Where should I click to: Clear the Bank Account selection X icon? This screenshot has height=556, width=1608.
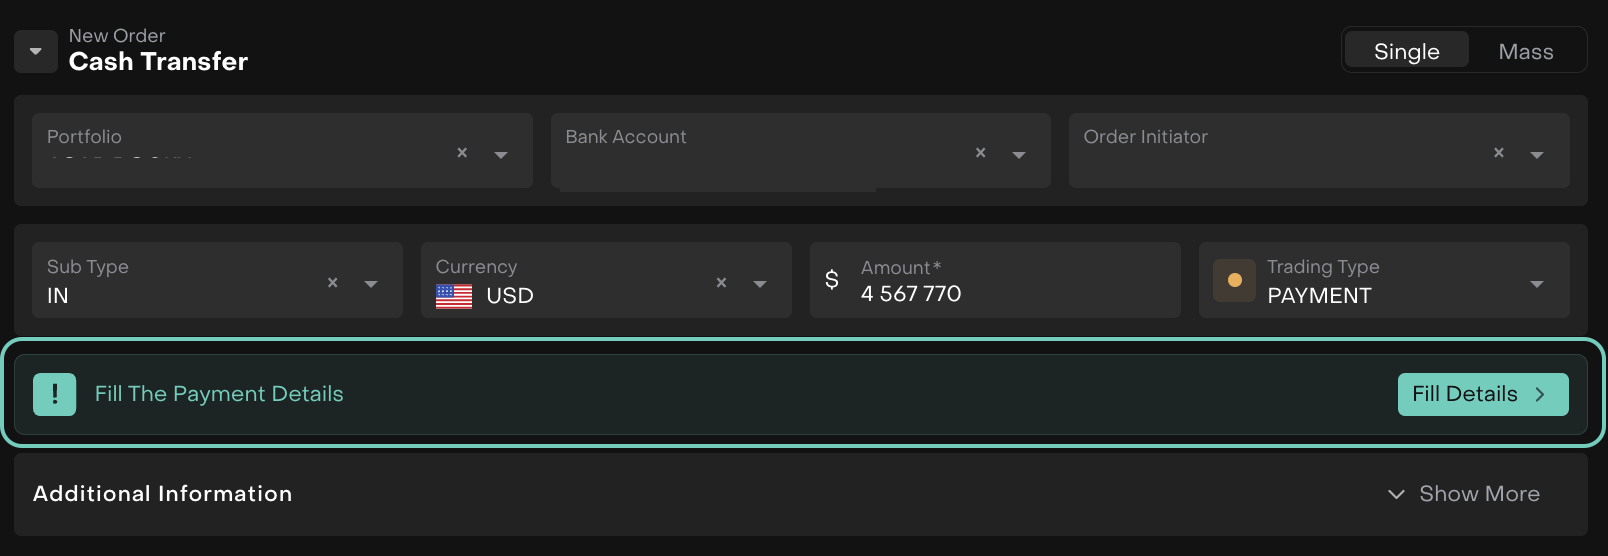(980, 153)
